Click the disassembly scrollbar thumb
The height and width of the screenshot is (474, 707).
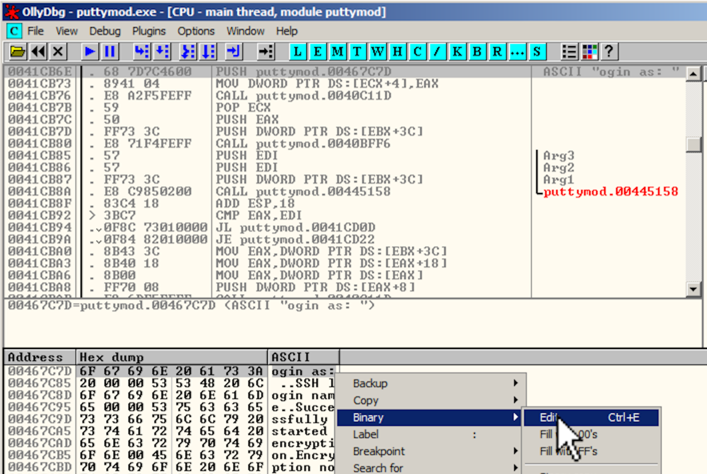[x=693, y=145]
